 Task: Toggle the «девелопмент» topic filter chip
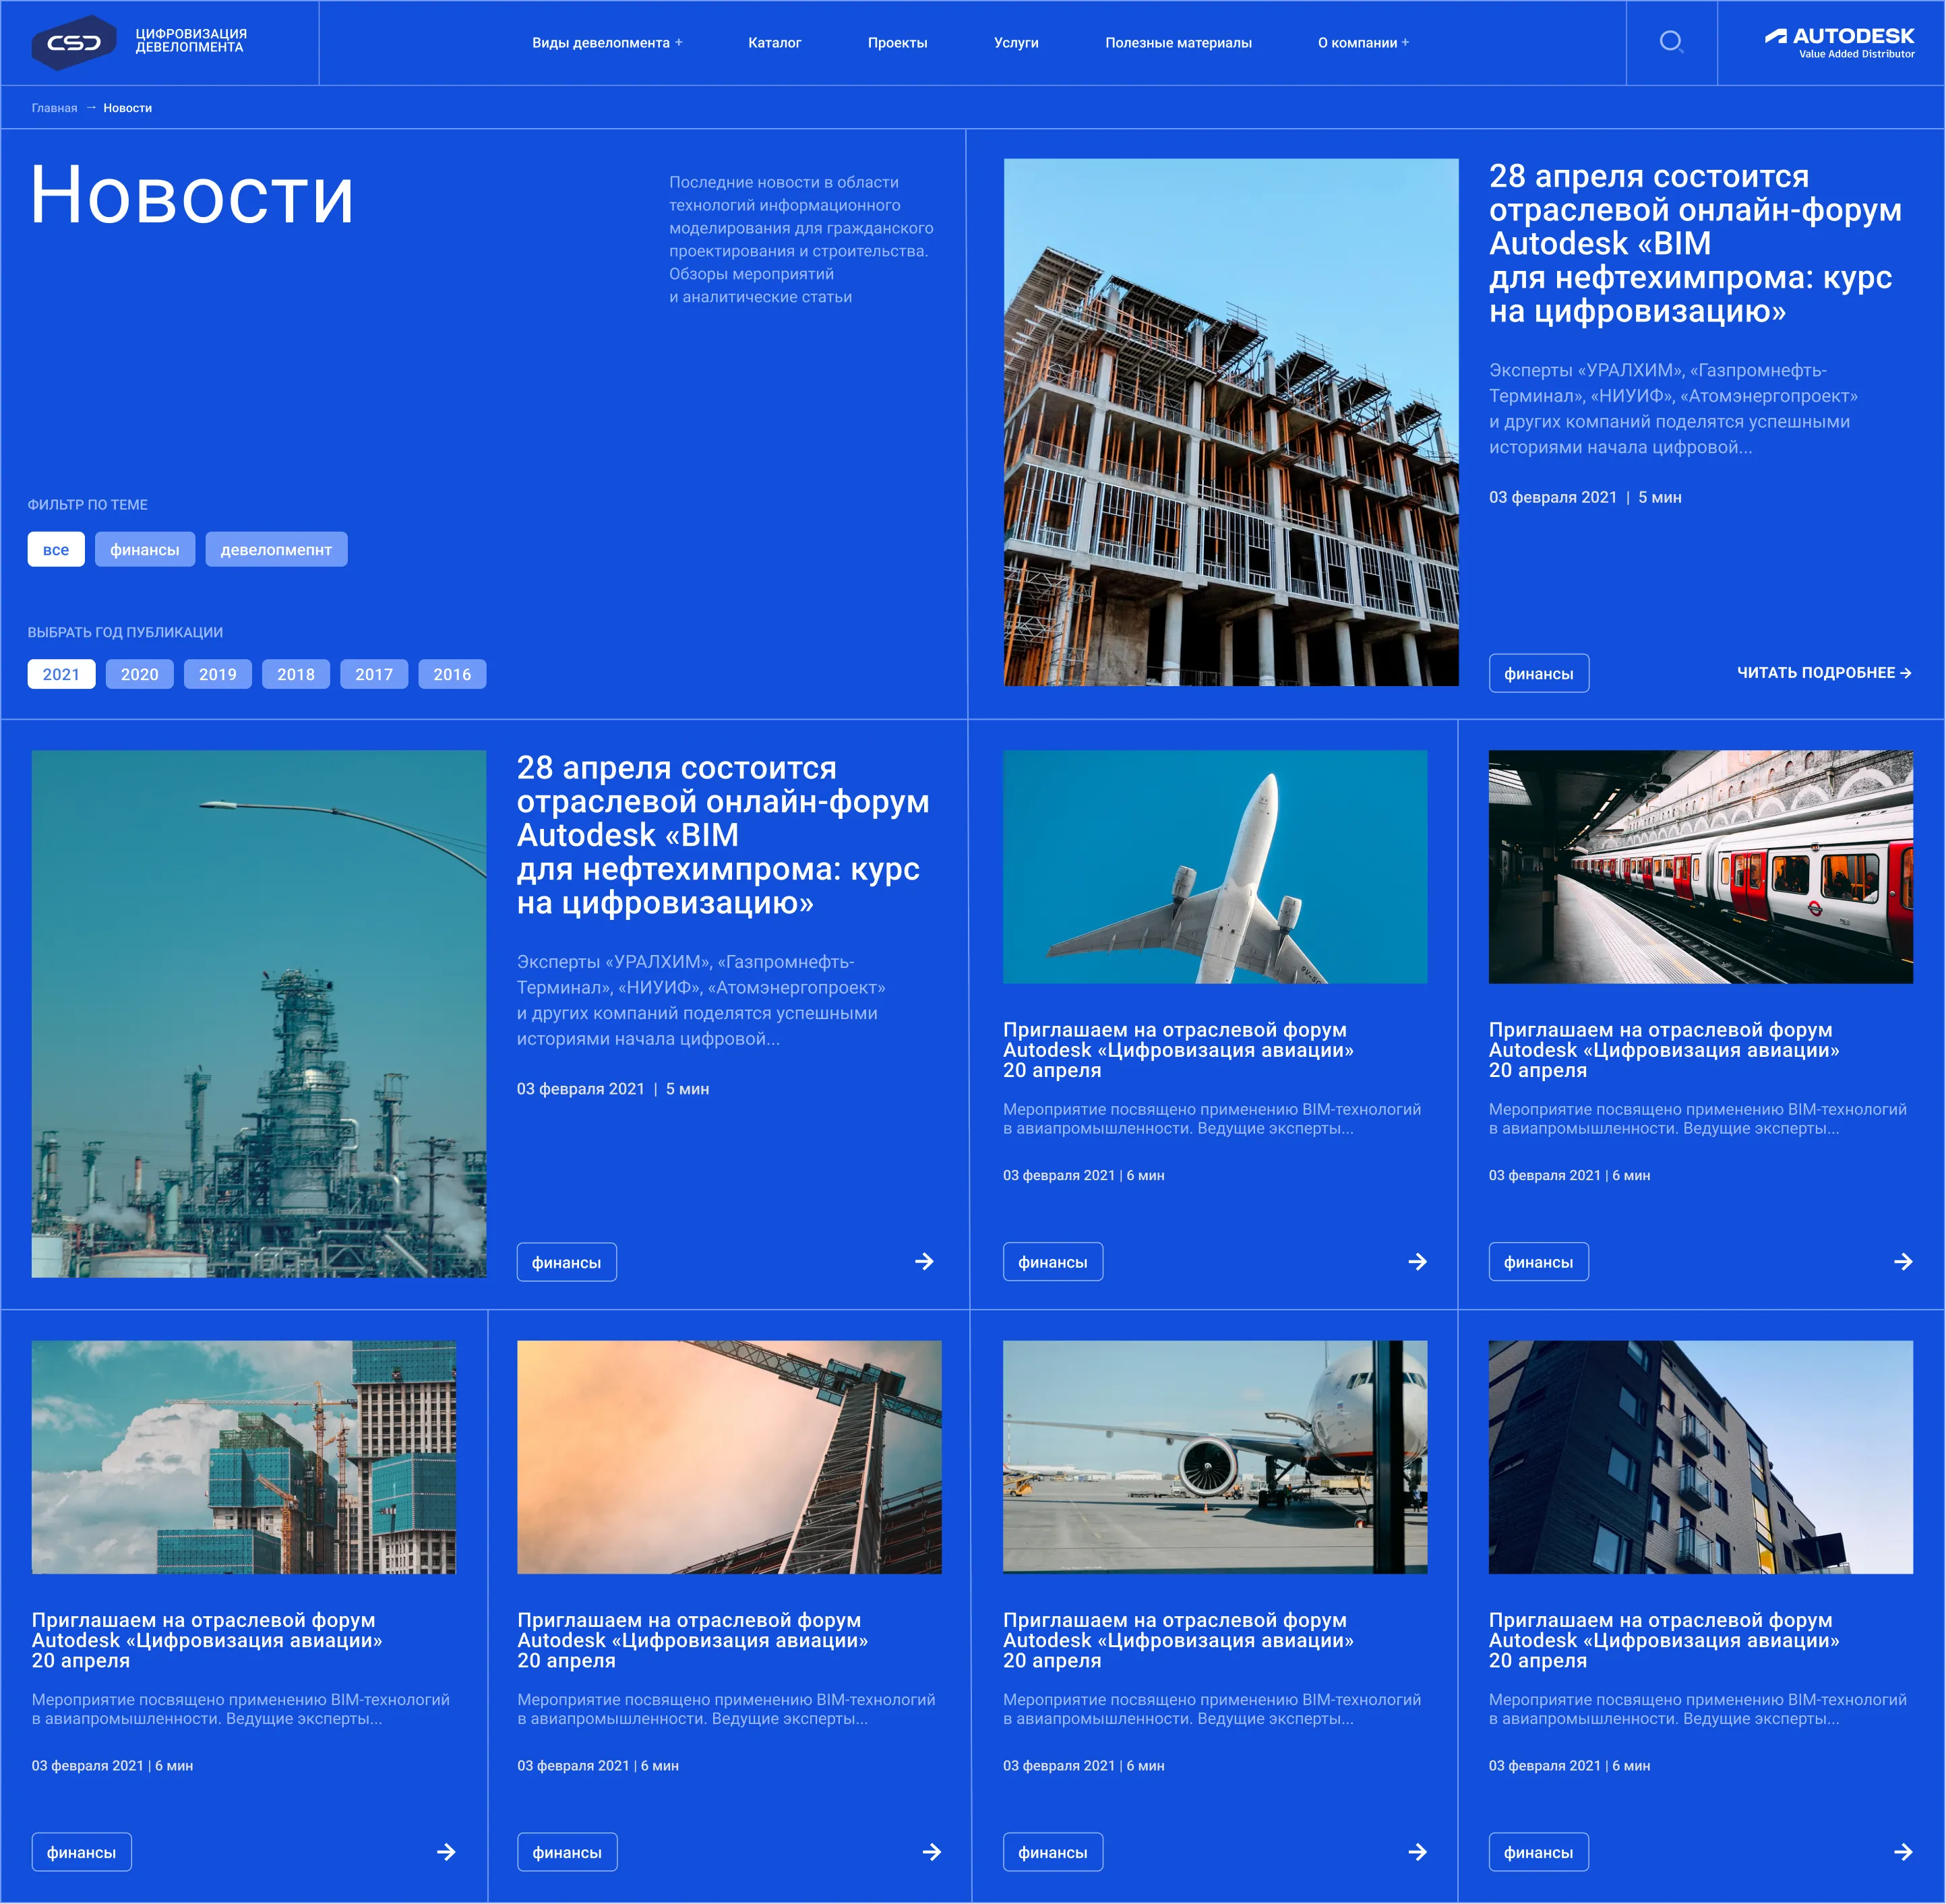(276, 549)
